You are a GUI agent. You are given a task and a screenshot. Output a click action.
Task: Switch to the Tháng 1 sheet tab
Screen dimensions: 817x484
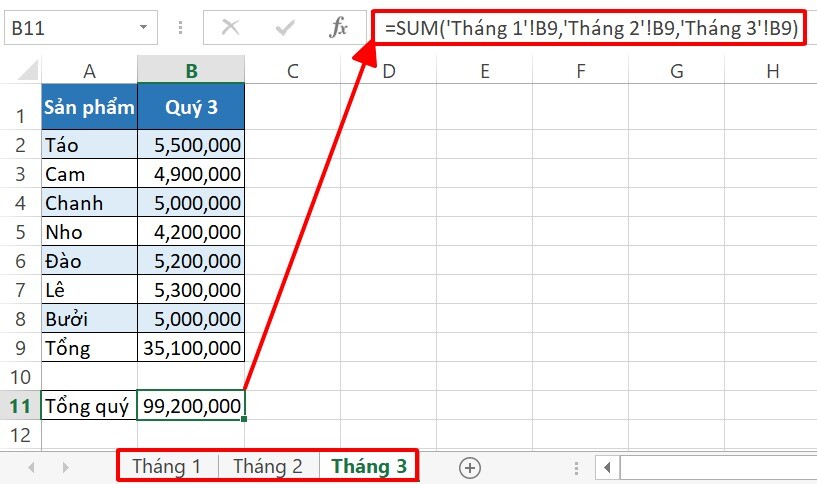[167, 466]
